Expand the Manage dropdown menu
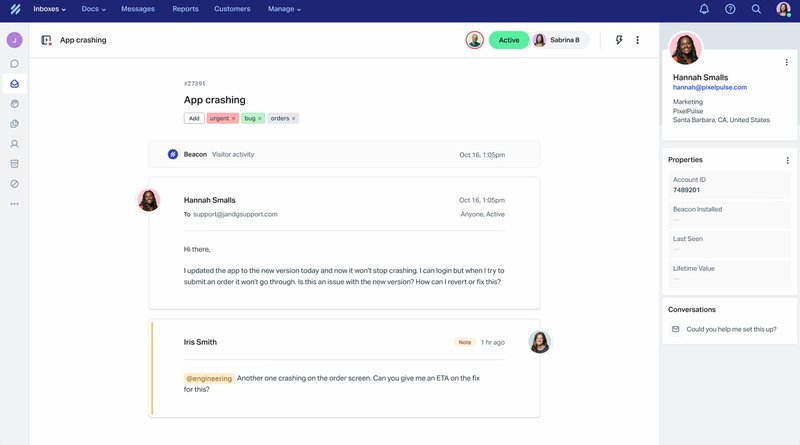Screen dimensions: 800x445 pos(284,9)
